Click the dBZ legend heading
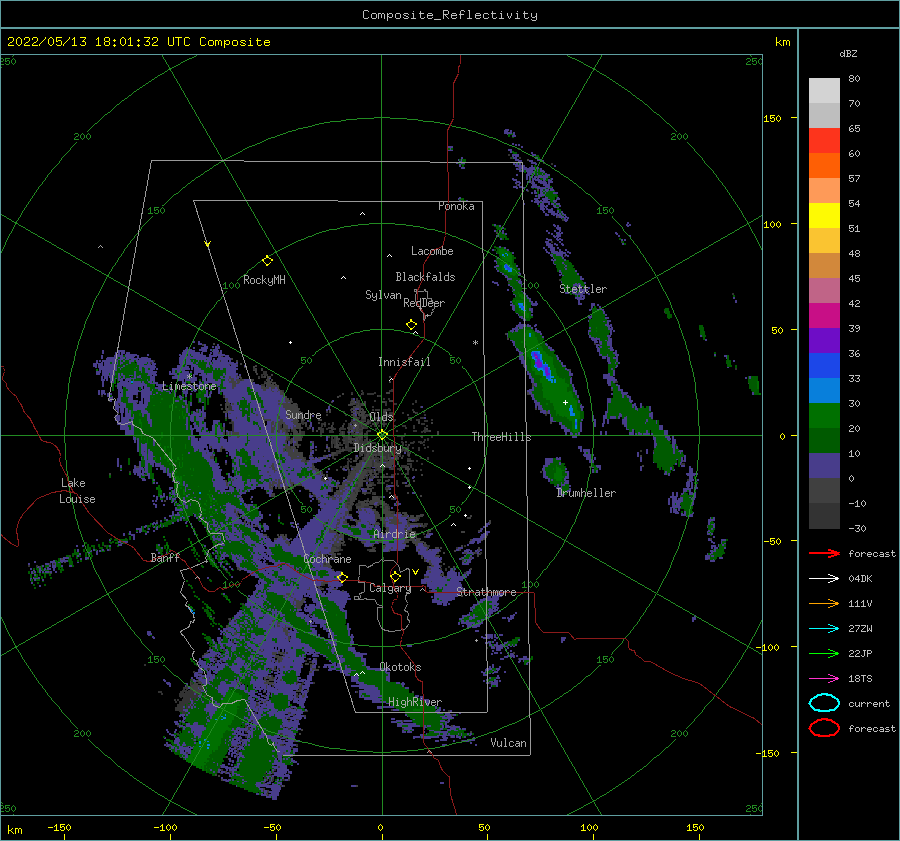 click(x=848, y=53)
